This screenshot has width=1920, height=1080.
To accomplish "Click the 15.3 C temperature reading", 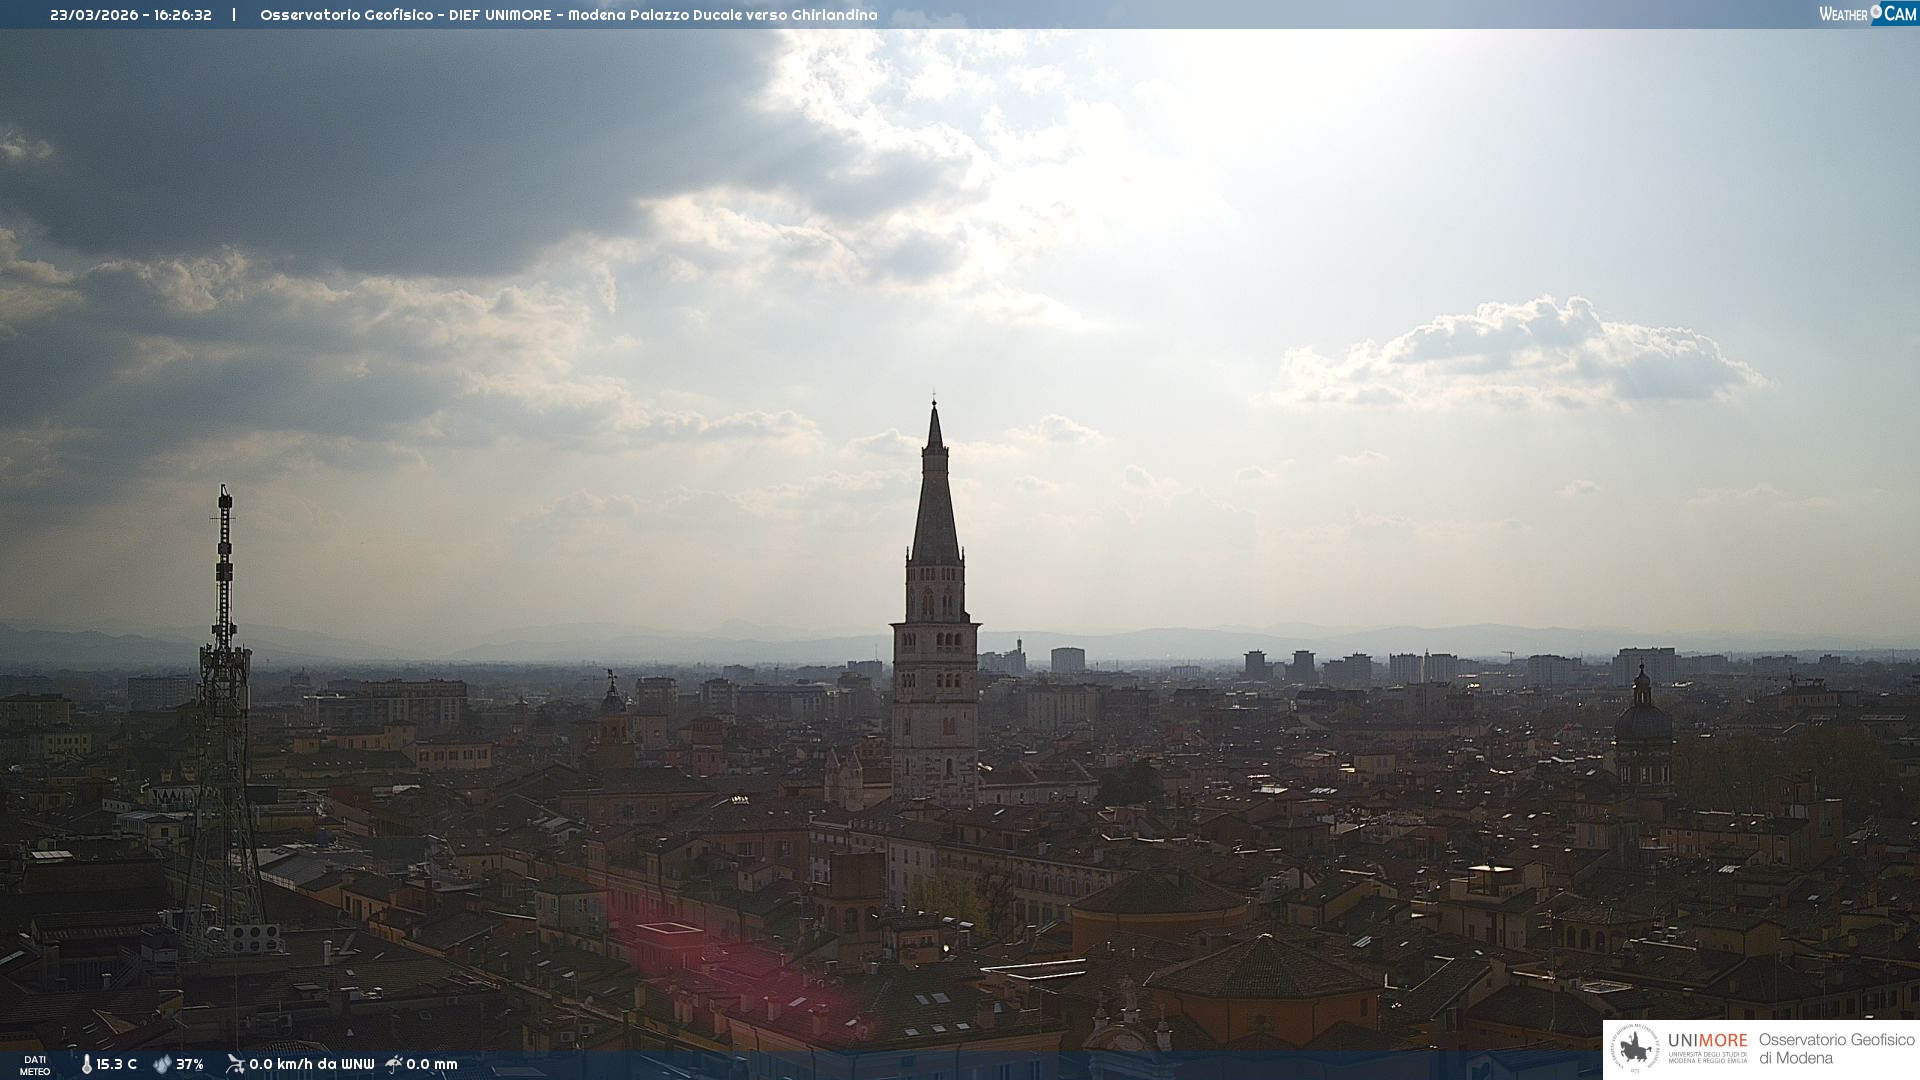I will click(116, 1064).
